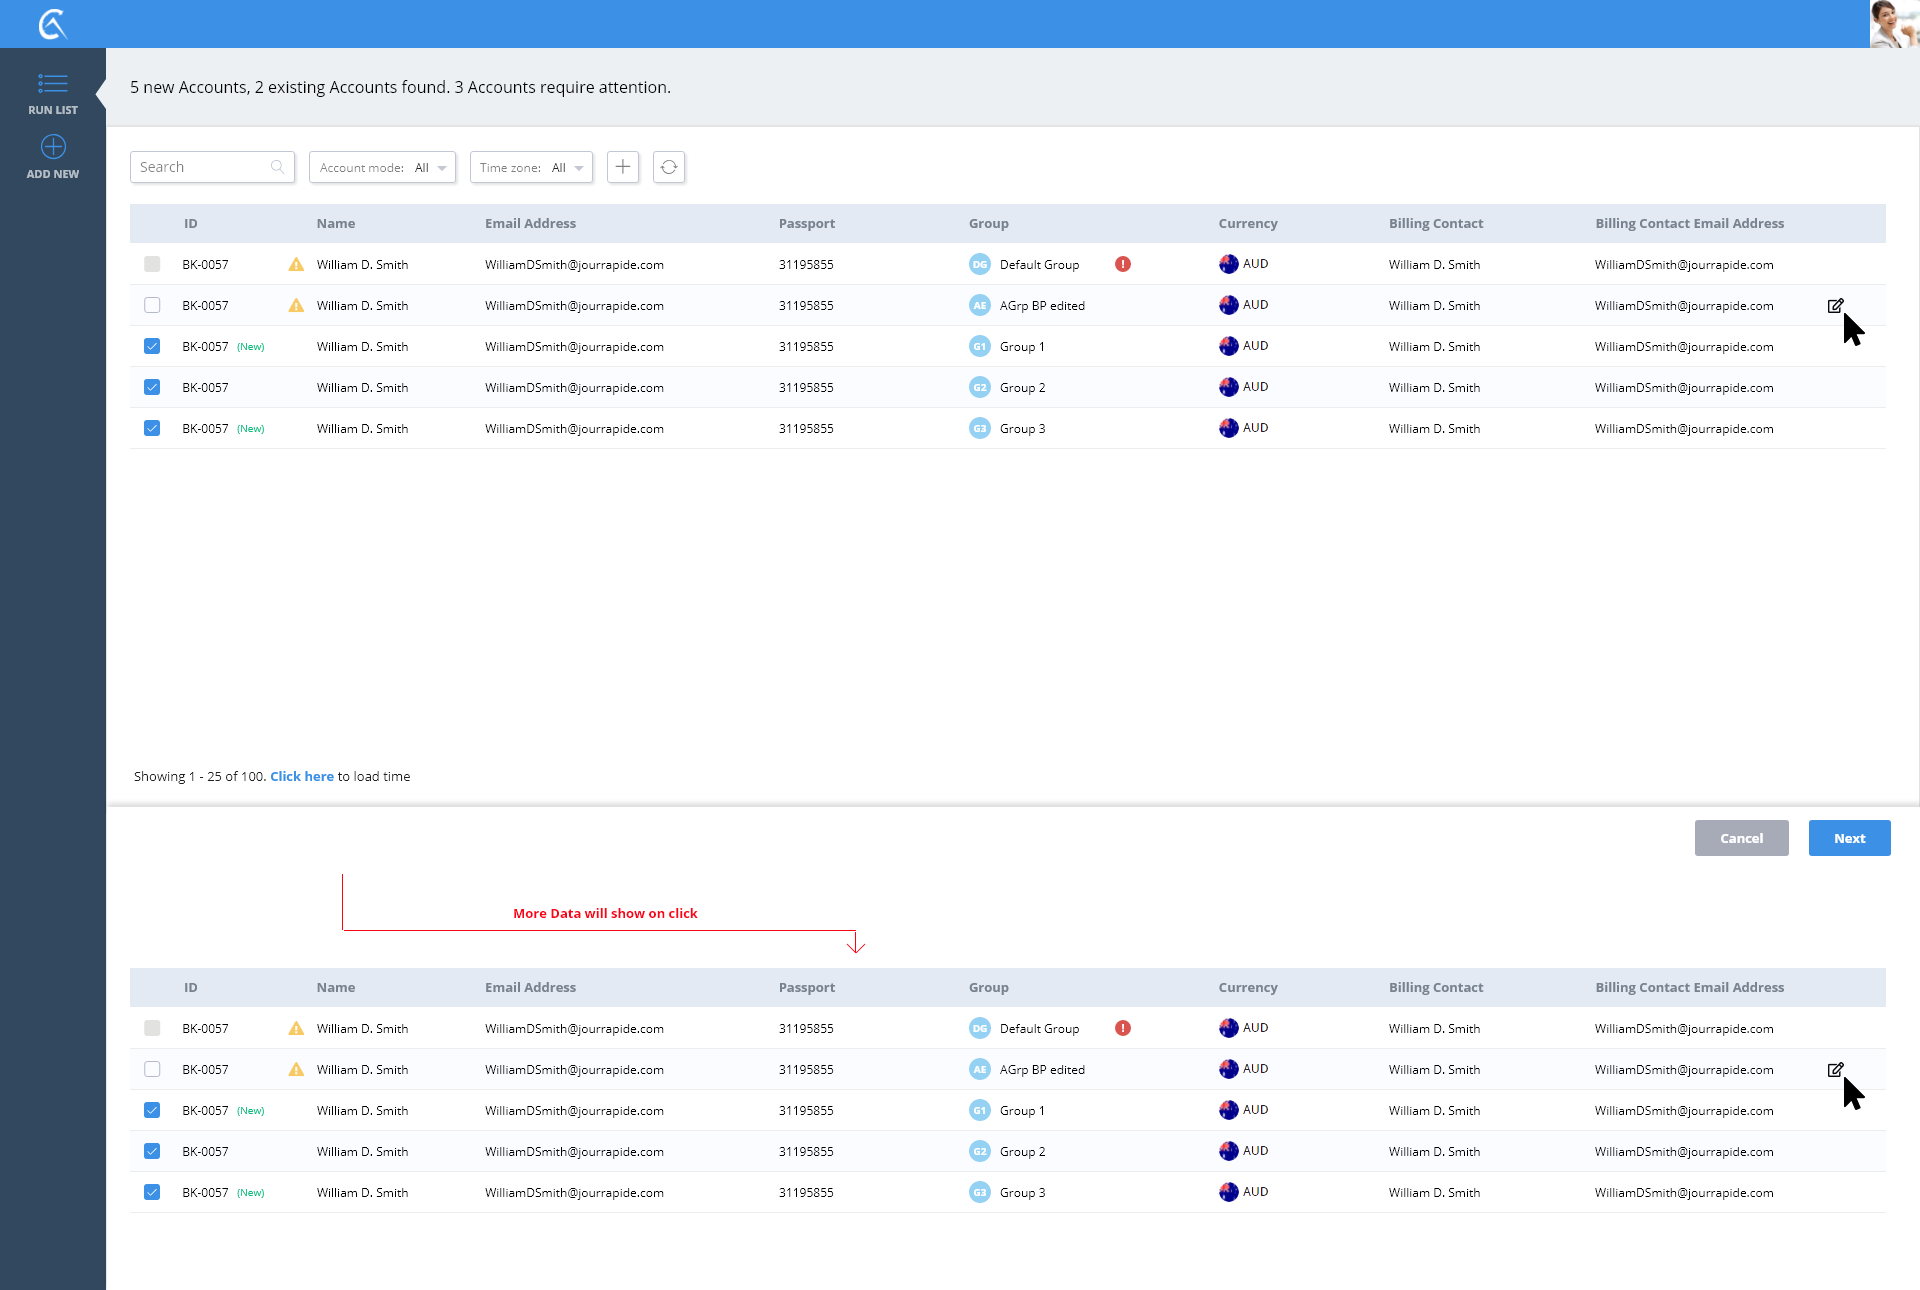Image resolution: width=1920 pixels, height=1290 pixels.
Task: Click the red error icon beside Default Group in the upper table
Action: 1123,264
